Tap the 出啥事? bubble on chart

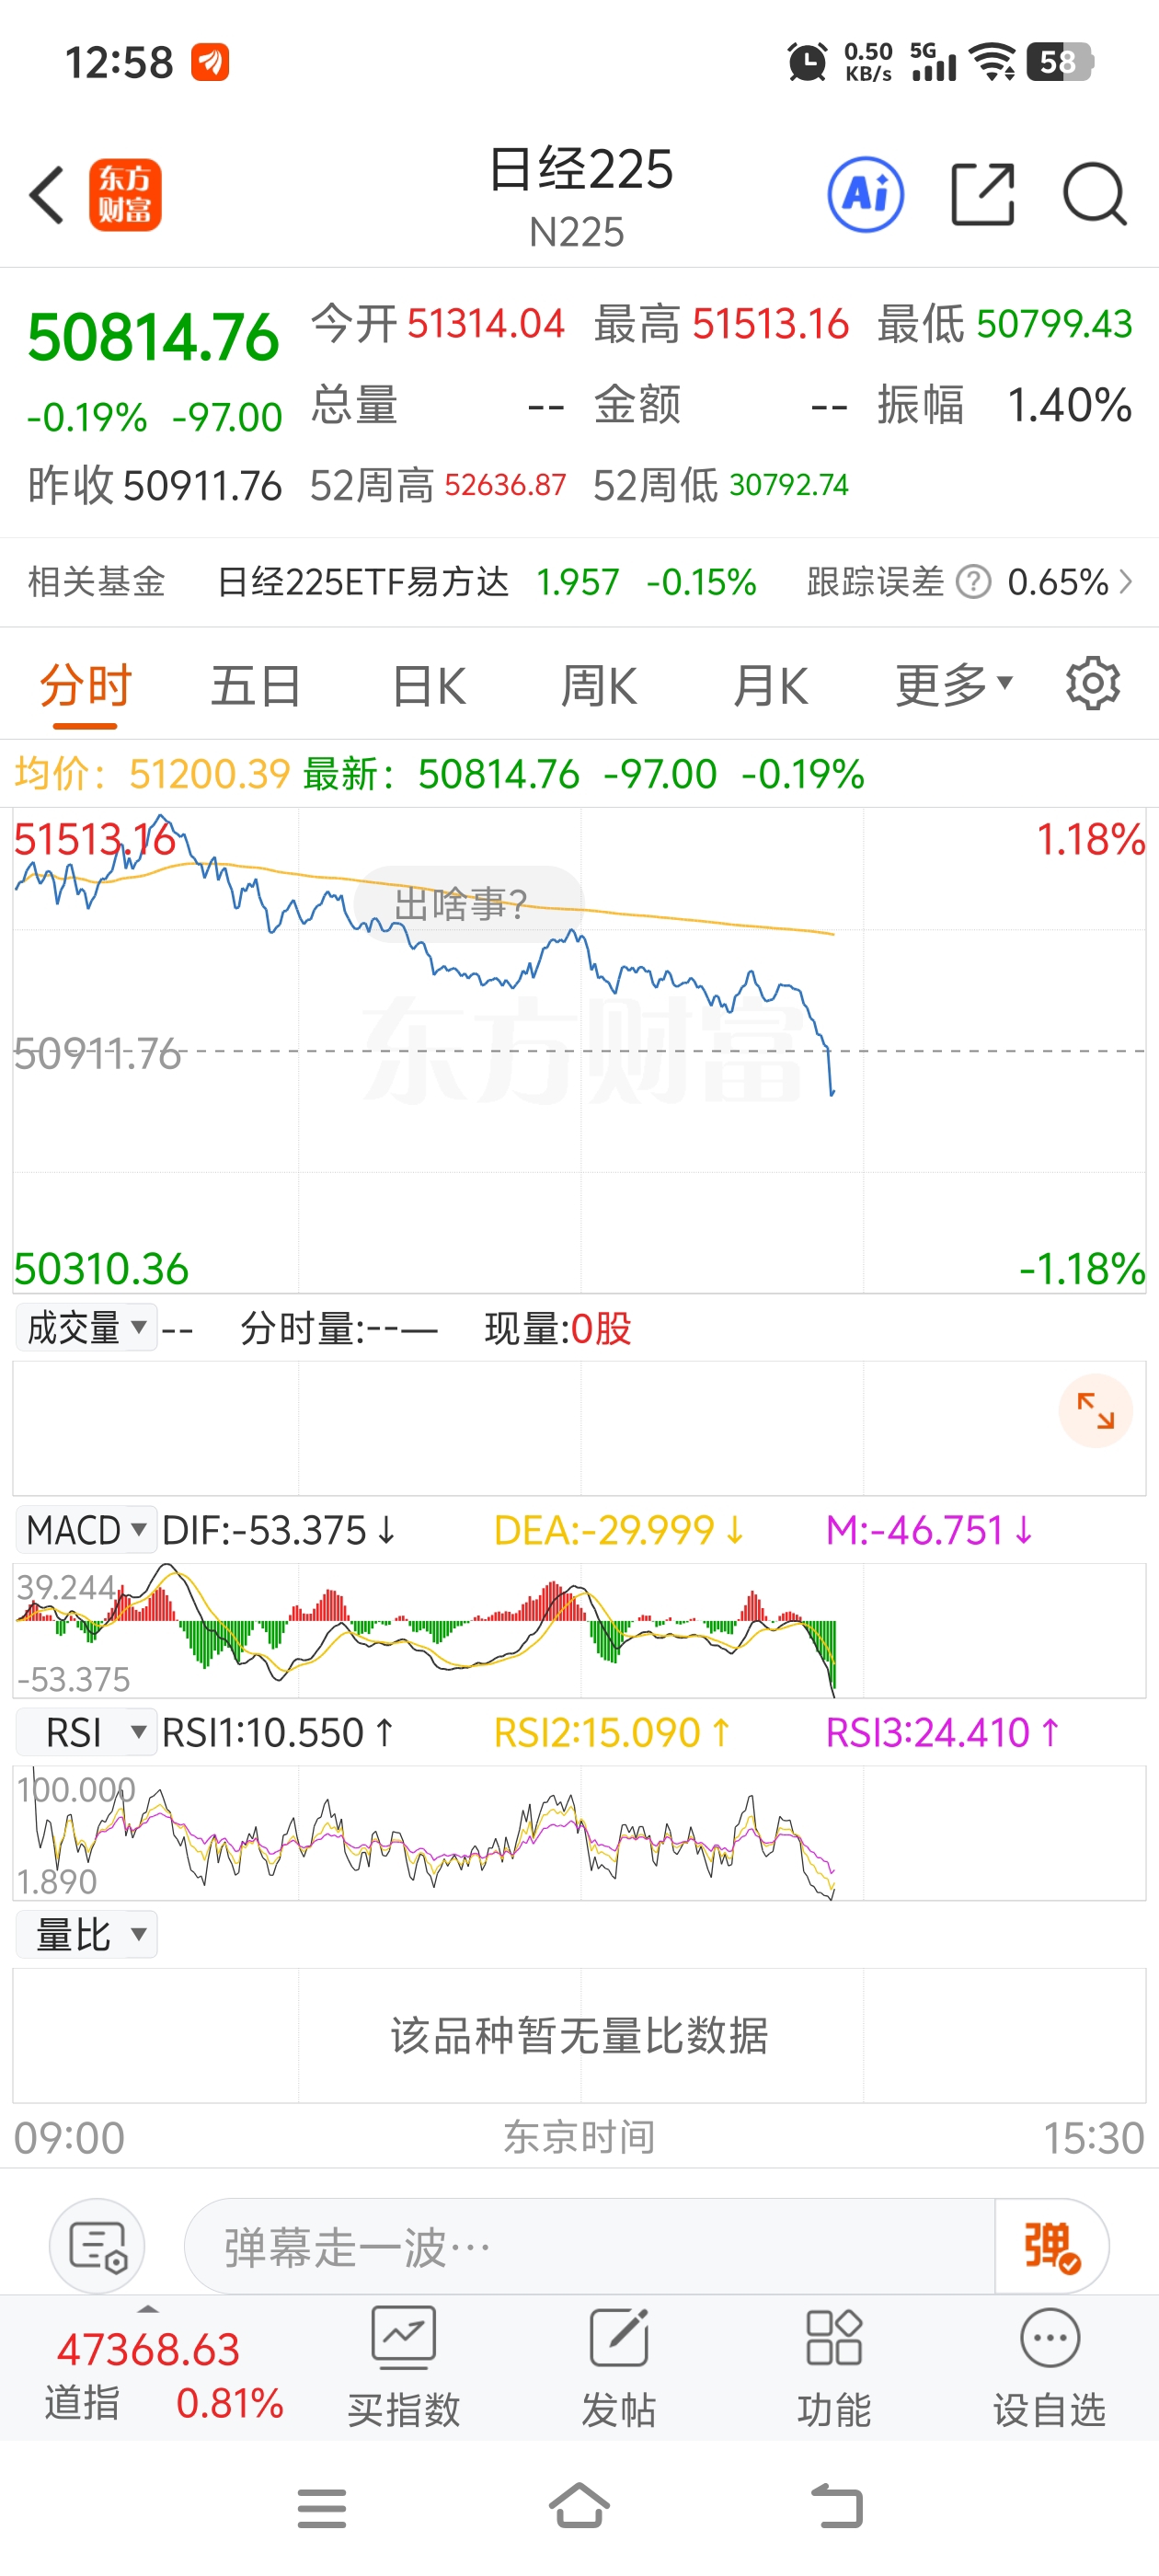462,905
